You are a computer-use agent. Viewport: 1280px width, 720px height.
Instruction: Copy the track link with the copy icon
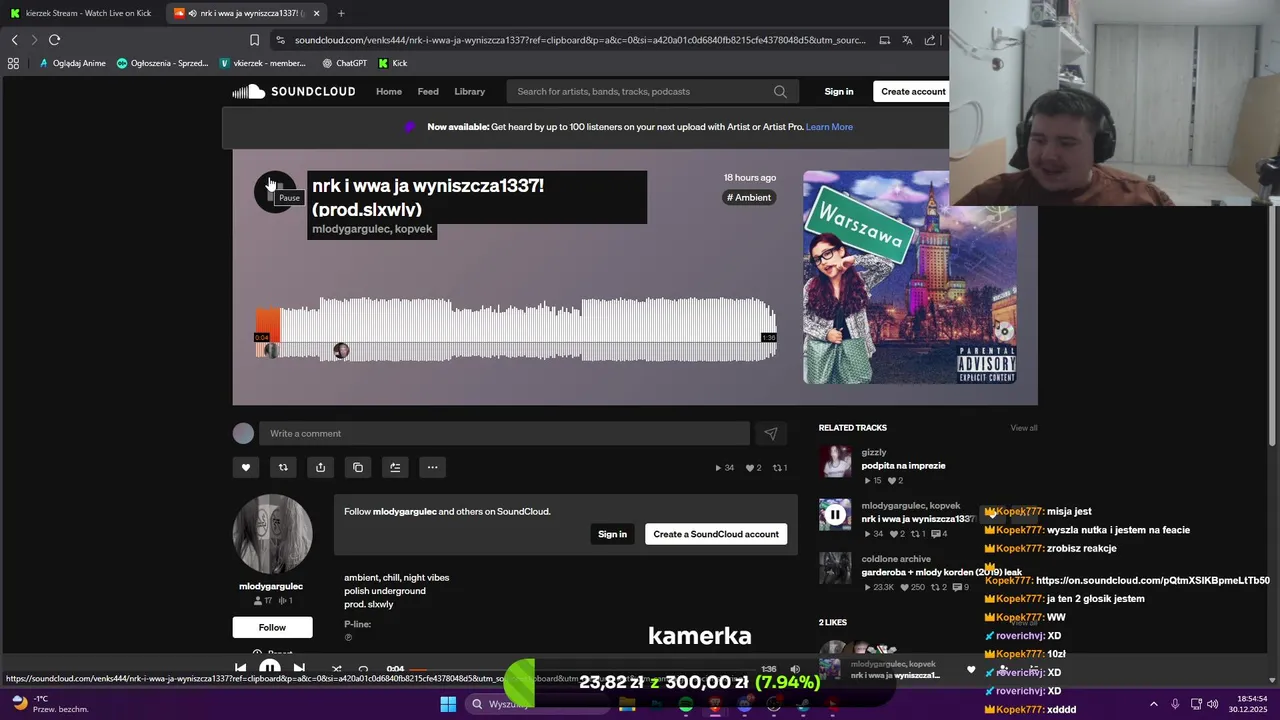pos(358,467)
